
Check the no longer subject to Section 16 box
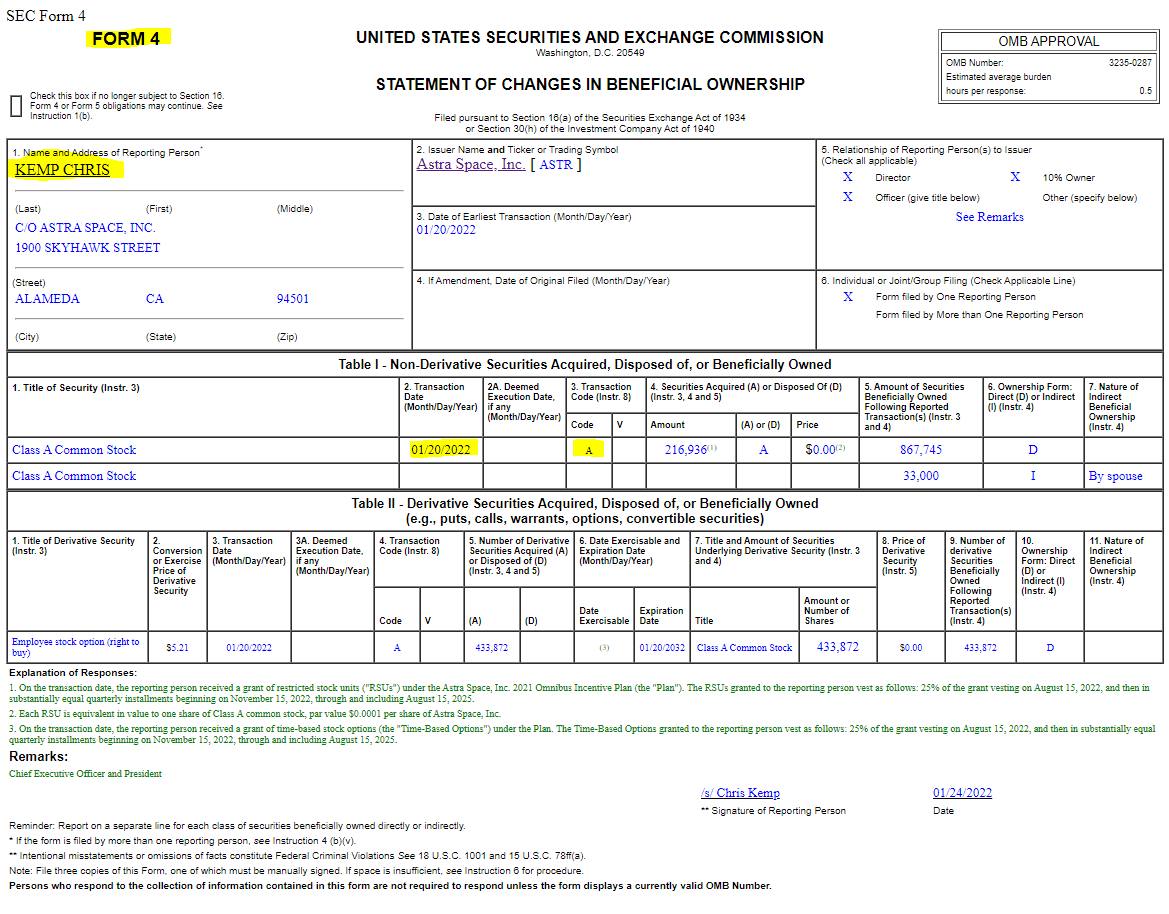pyautogui.click(x=16, y=106)
